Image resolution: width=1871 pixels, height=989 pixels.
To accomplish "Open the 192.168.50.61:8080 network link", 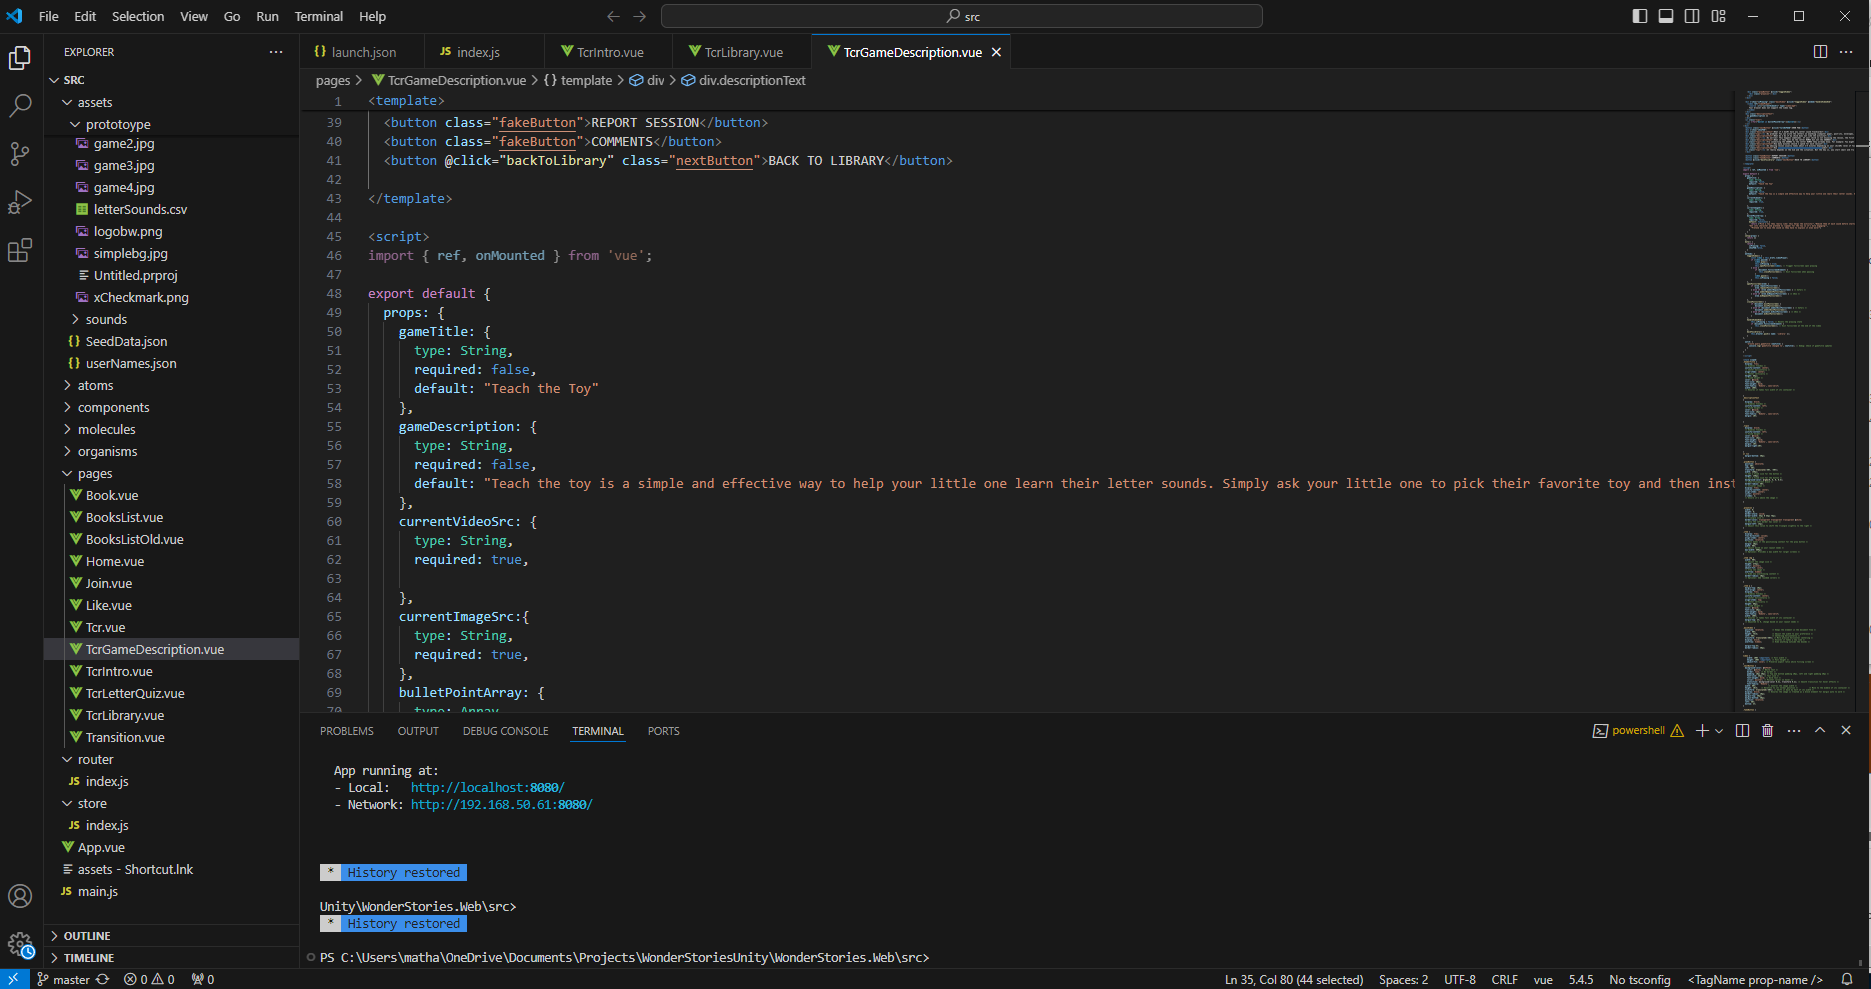I will click(501, 804).
